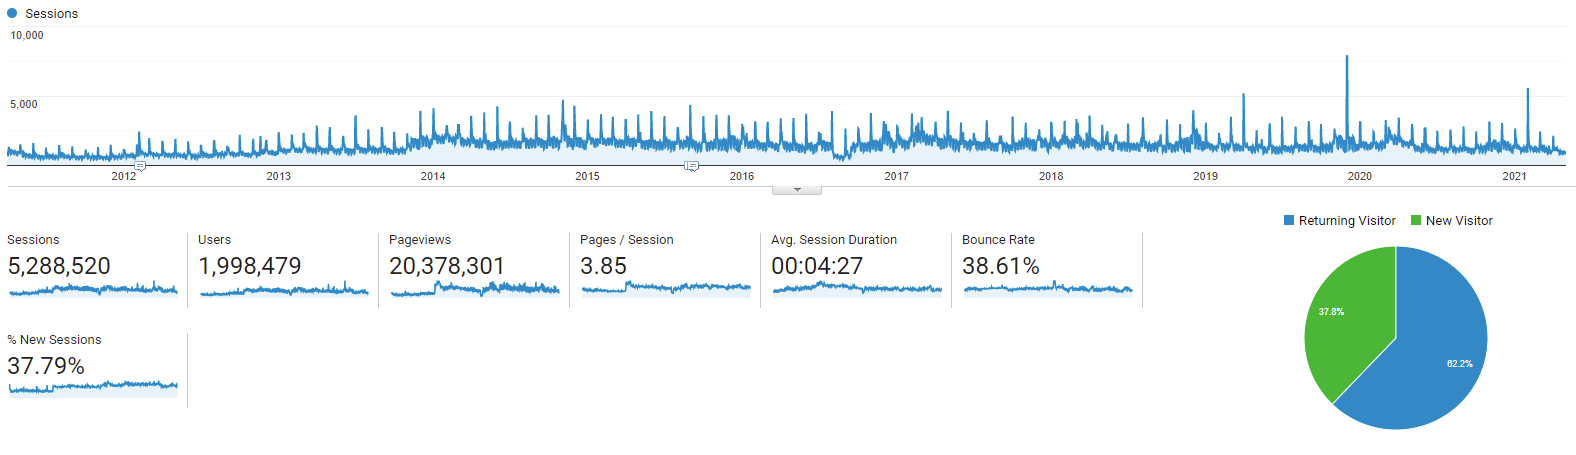This screenshot has width=1576, height=455.
Task: Open the annotation icon between 2015 and 2016
Action: [x=691, y=166]
